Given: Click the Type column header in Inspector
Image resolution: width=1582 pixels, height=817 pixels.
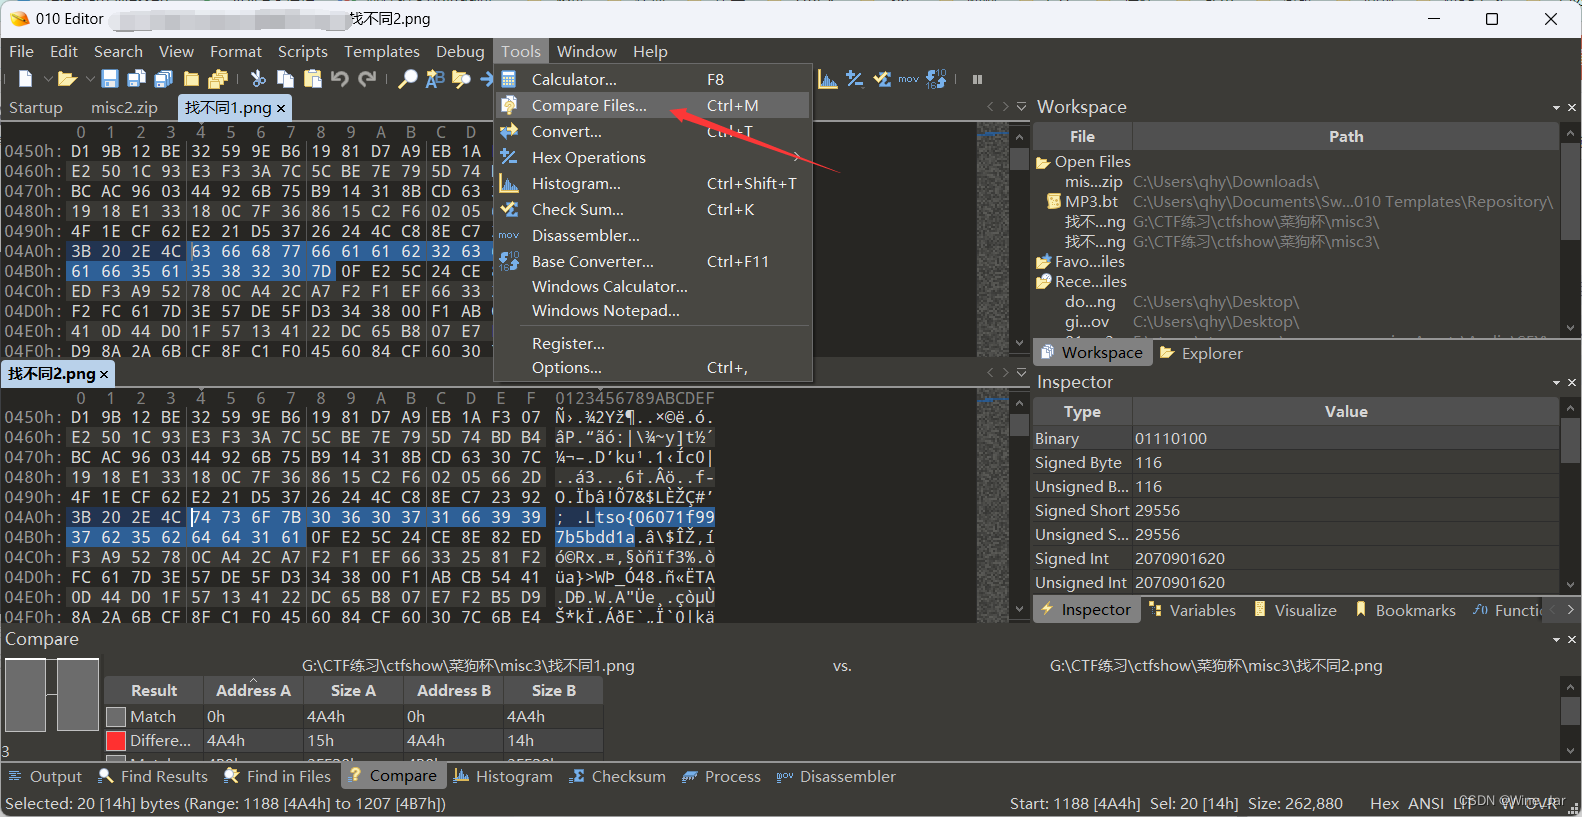Looking at the screenshot, I should (1082, 411).
